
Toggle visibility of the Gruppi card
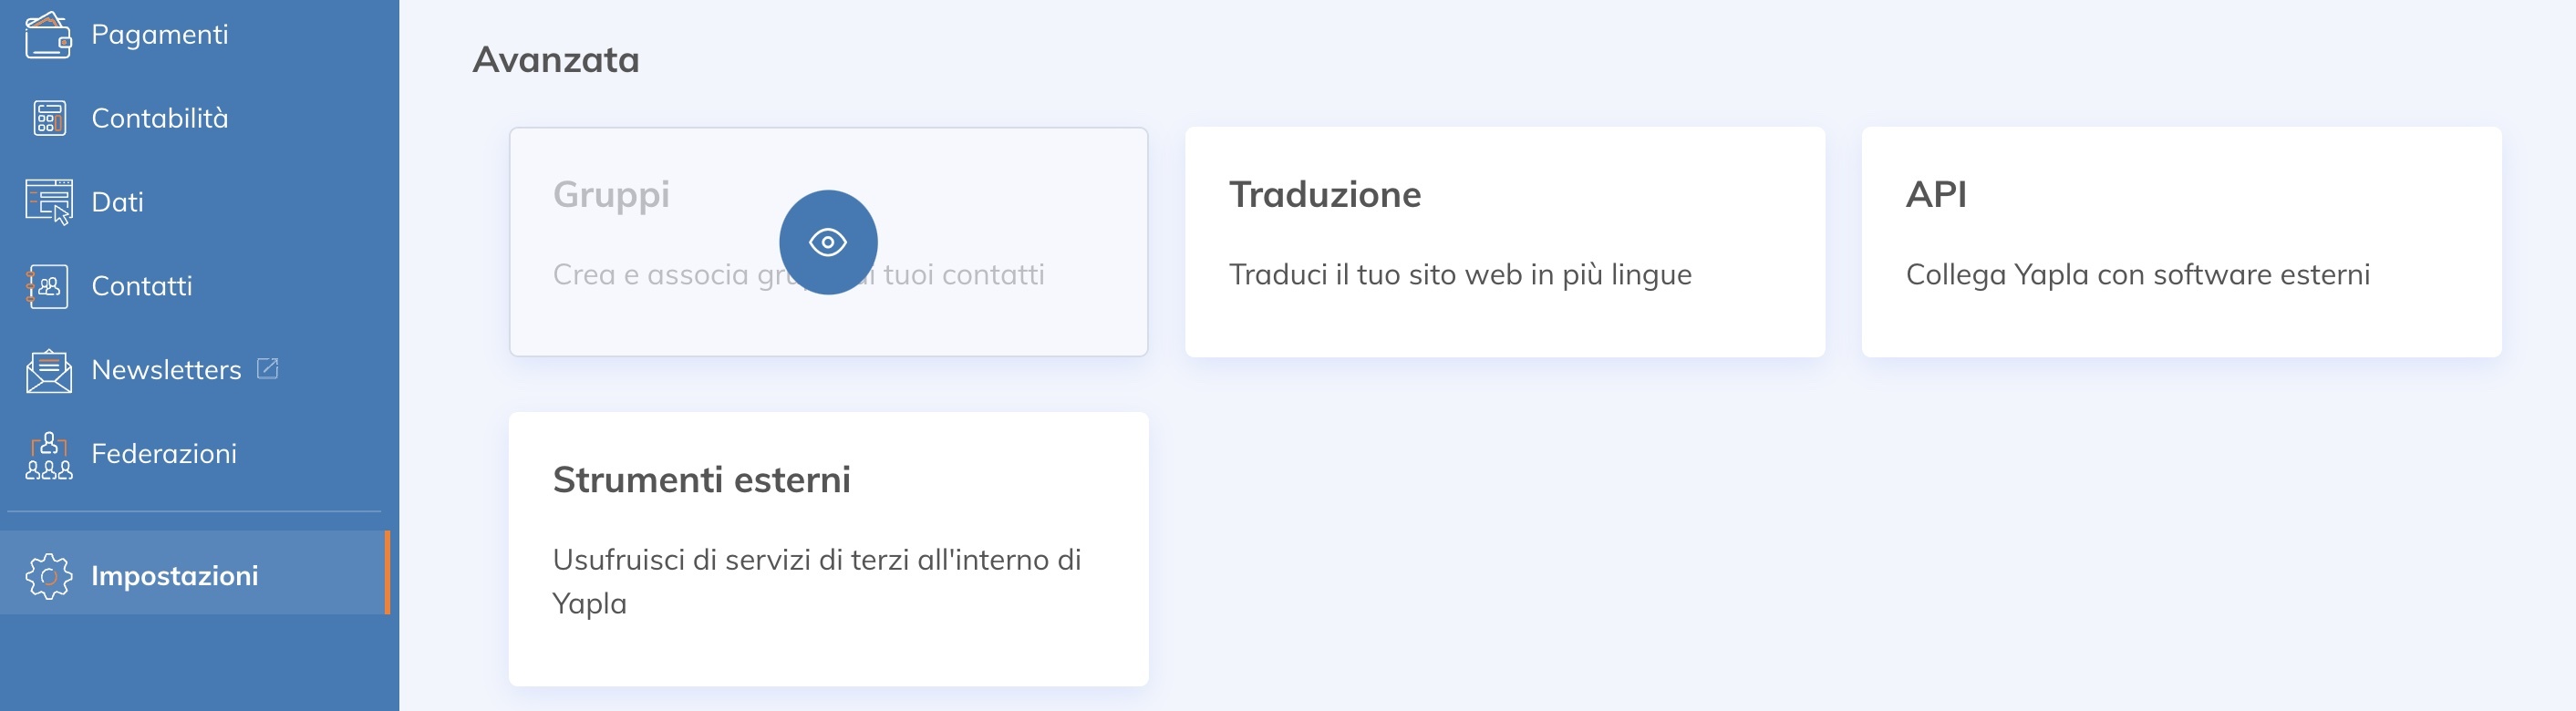[x=827, y=242]
